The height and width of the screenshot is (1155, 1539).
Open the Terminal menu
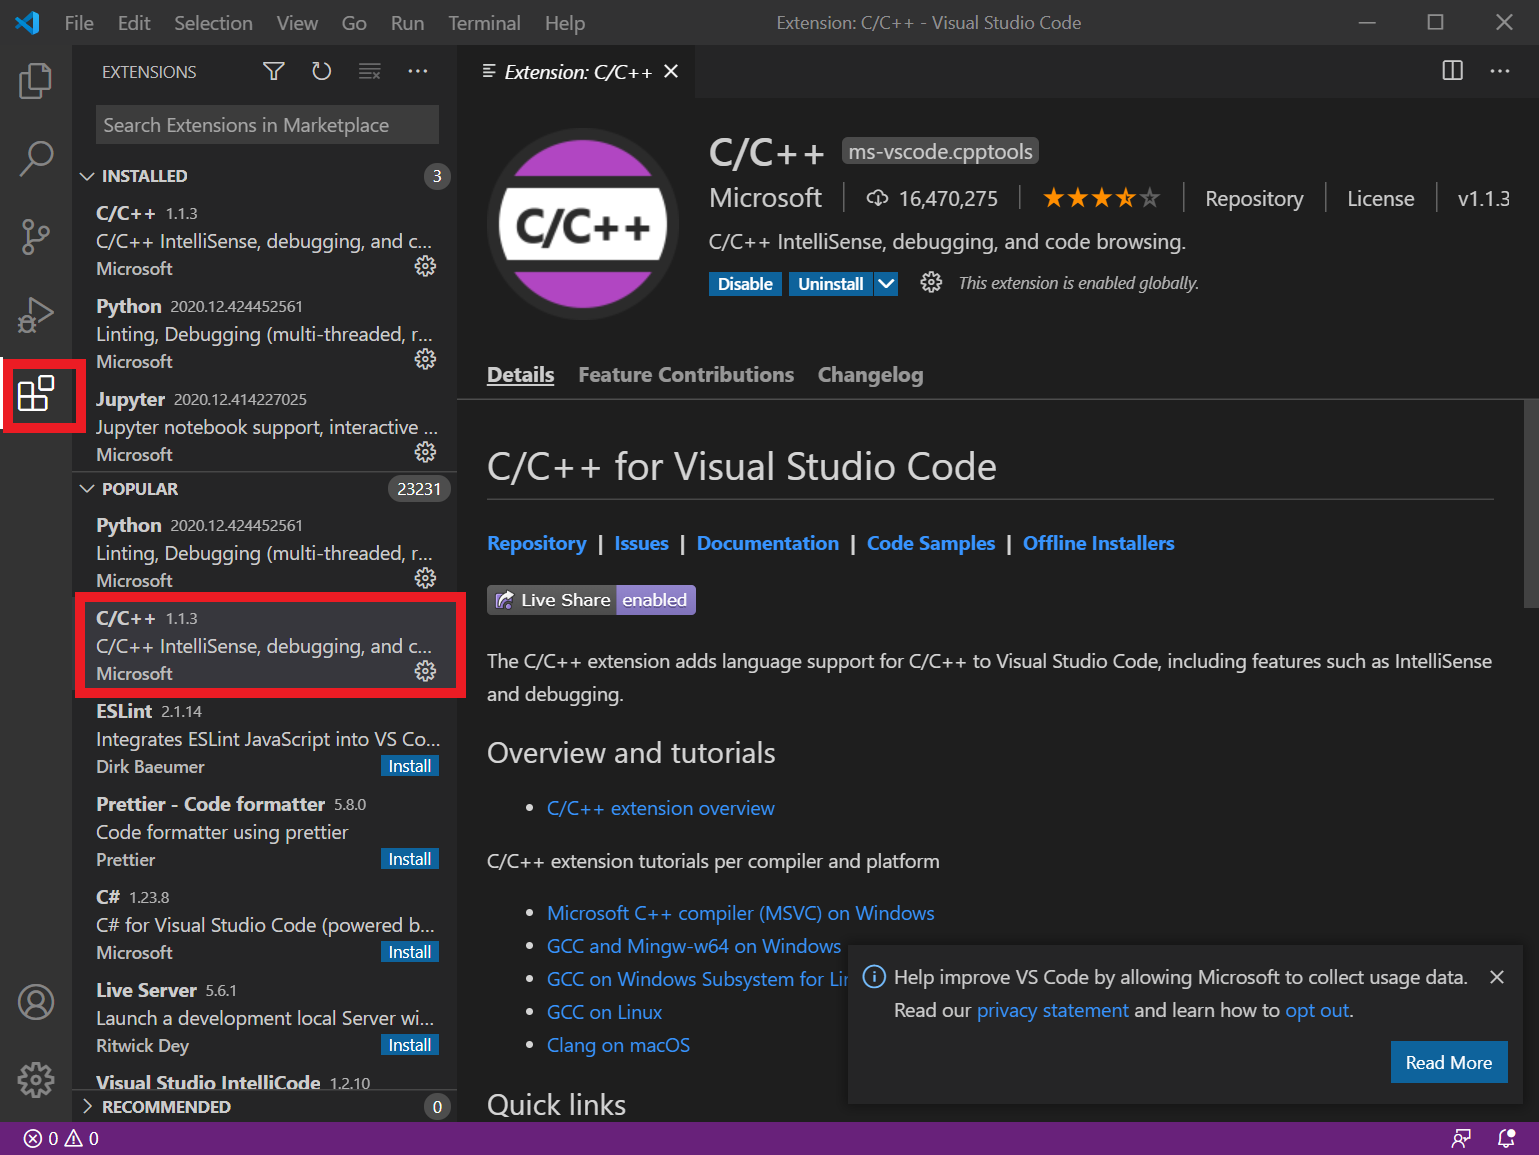[484, 23]
